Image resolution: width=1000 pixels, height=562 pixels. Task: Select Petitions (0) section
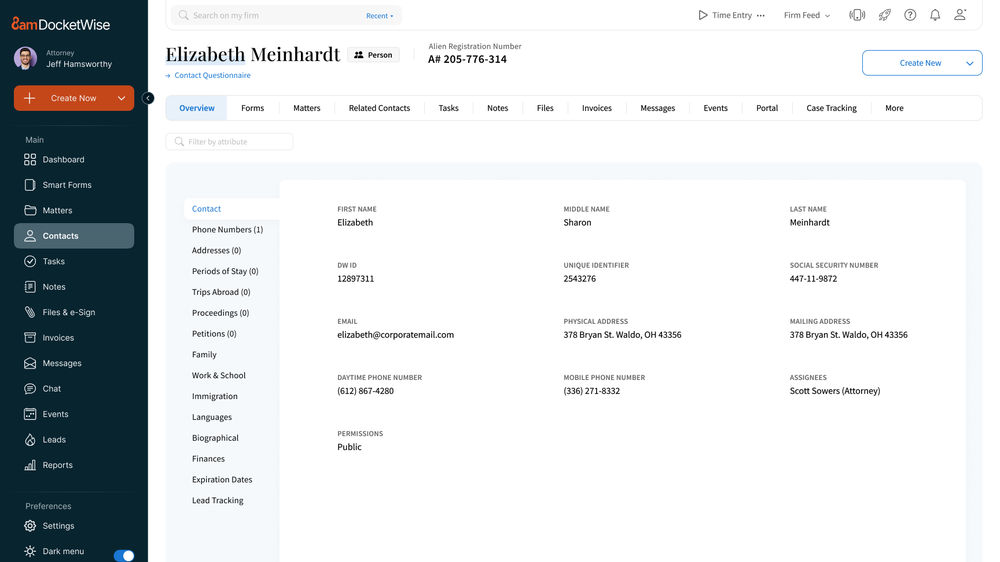click(x=214, y=334)
